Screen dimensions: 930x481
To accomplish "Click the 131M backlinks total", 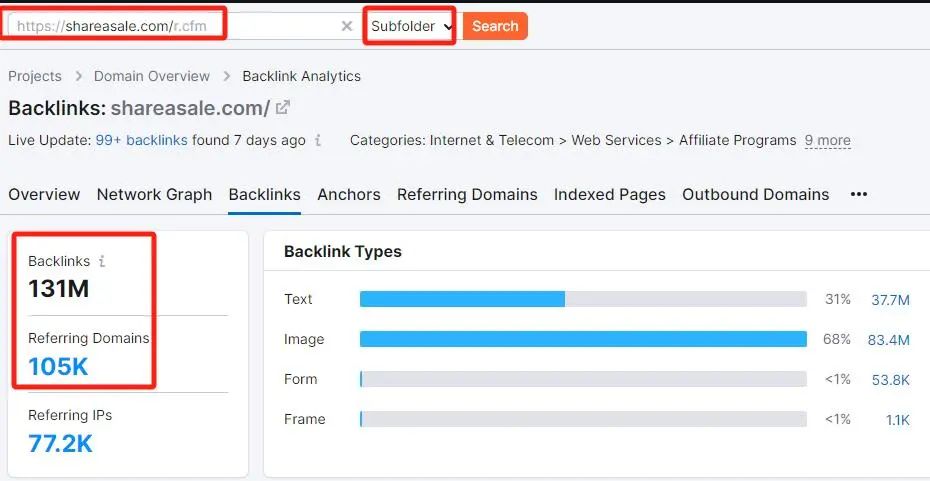I will click(59, 289).
